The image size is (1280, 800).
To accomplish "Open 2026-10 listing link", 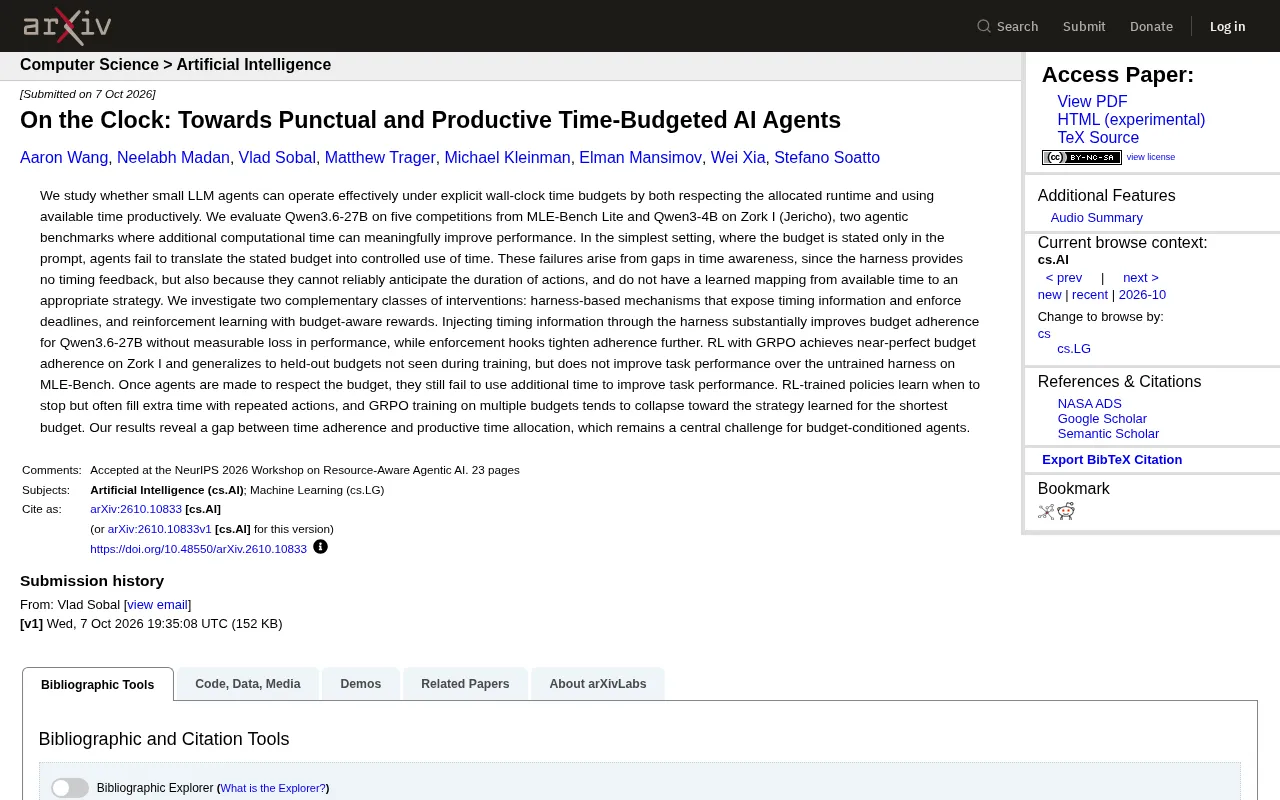I will pyautogui.click(x=1142, y=295).
